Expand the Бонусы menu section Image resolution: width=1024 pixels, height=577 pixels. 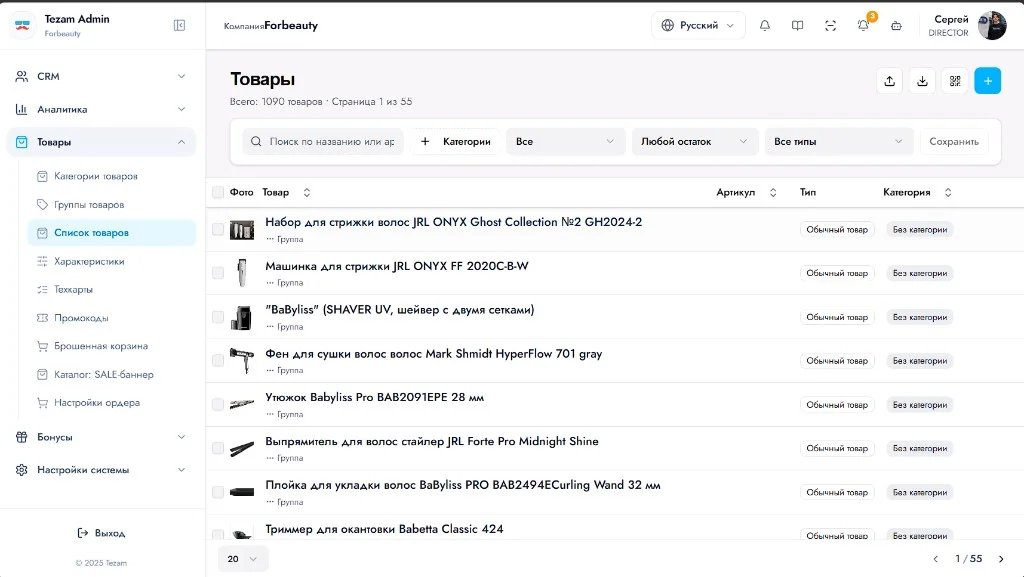pos(101,437)
